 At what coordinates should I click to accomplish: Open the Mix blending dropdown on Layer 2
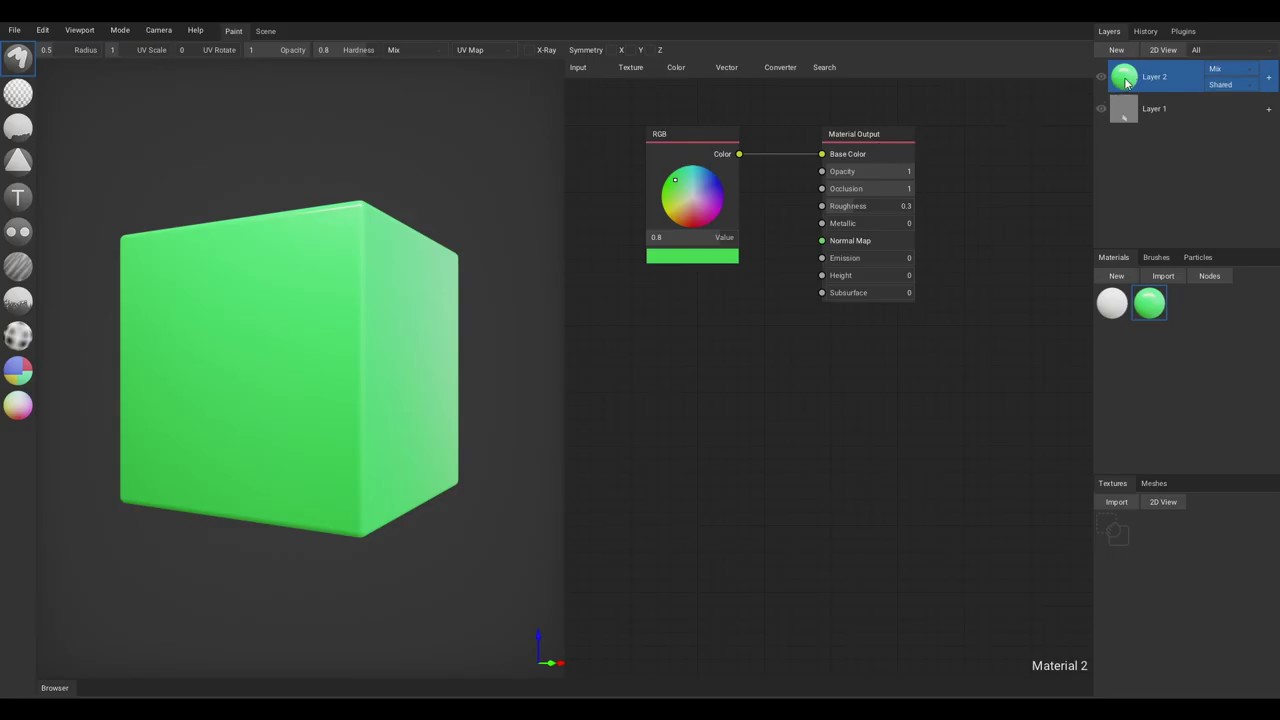click(x=1230, y=69)
